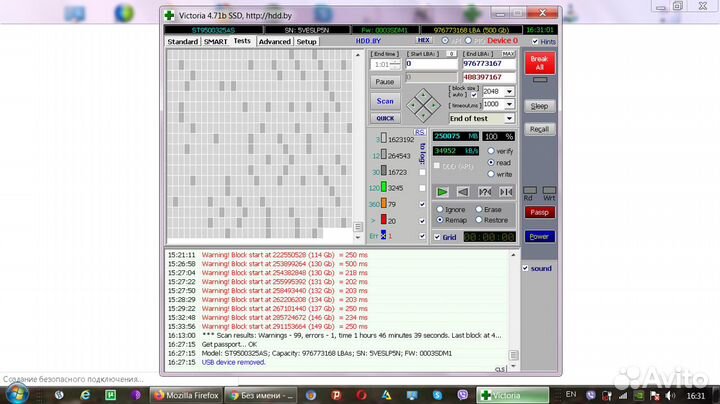Image resolution: width=720 pixels, height=404 pixels.
Task: Click the blue Power button
Action: (539, 237)
